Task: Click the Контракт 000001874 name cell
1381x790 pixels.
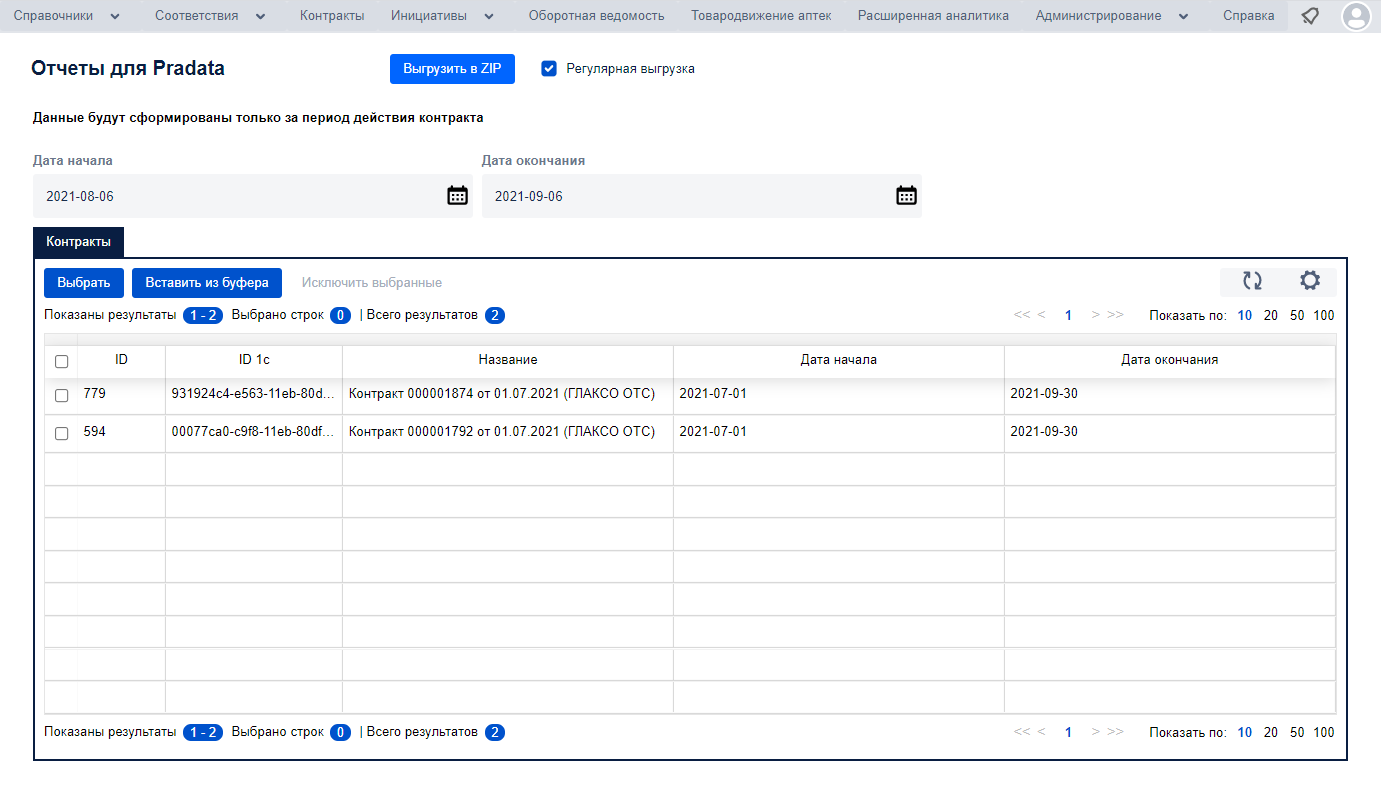Action: click(x=508, y=394)
